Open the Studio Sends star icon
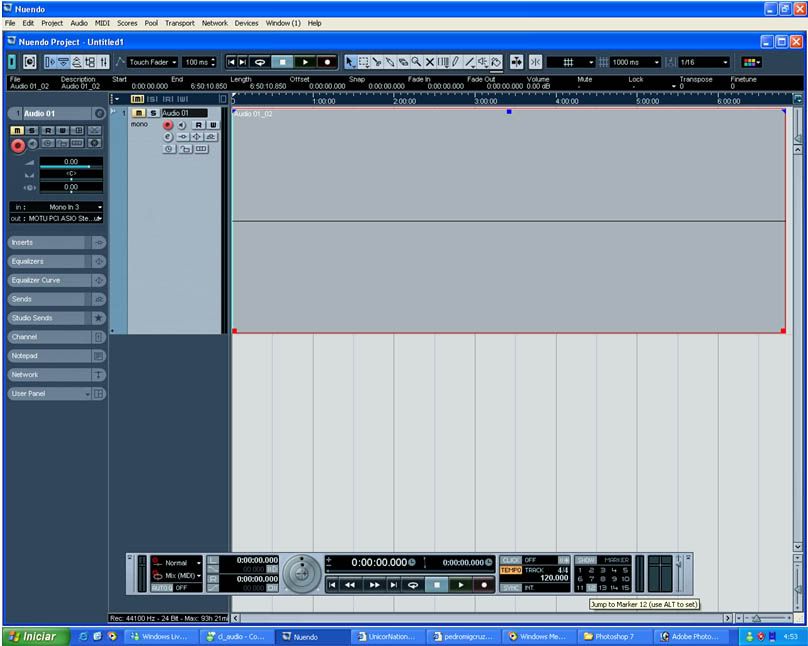 (99, 318)
